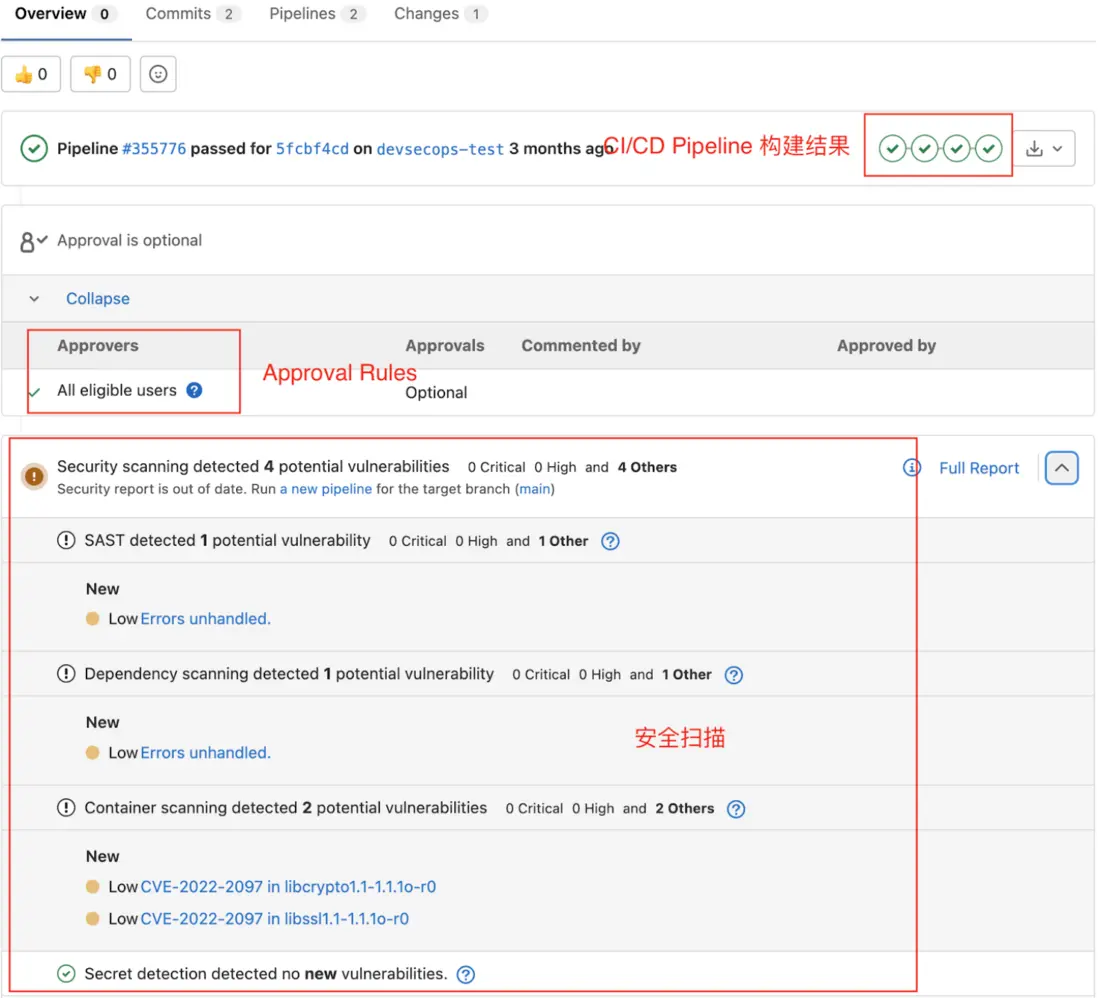Open the Pipelines tab
The image size is (1098, 998).
pos(316,14)
